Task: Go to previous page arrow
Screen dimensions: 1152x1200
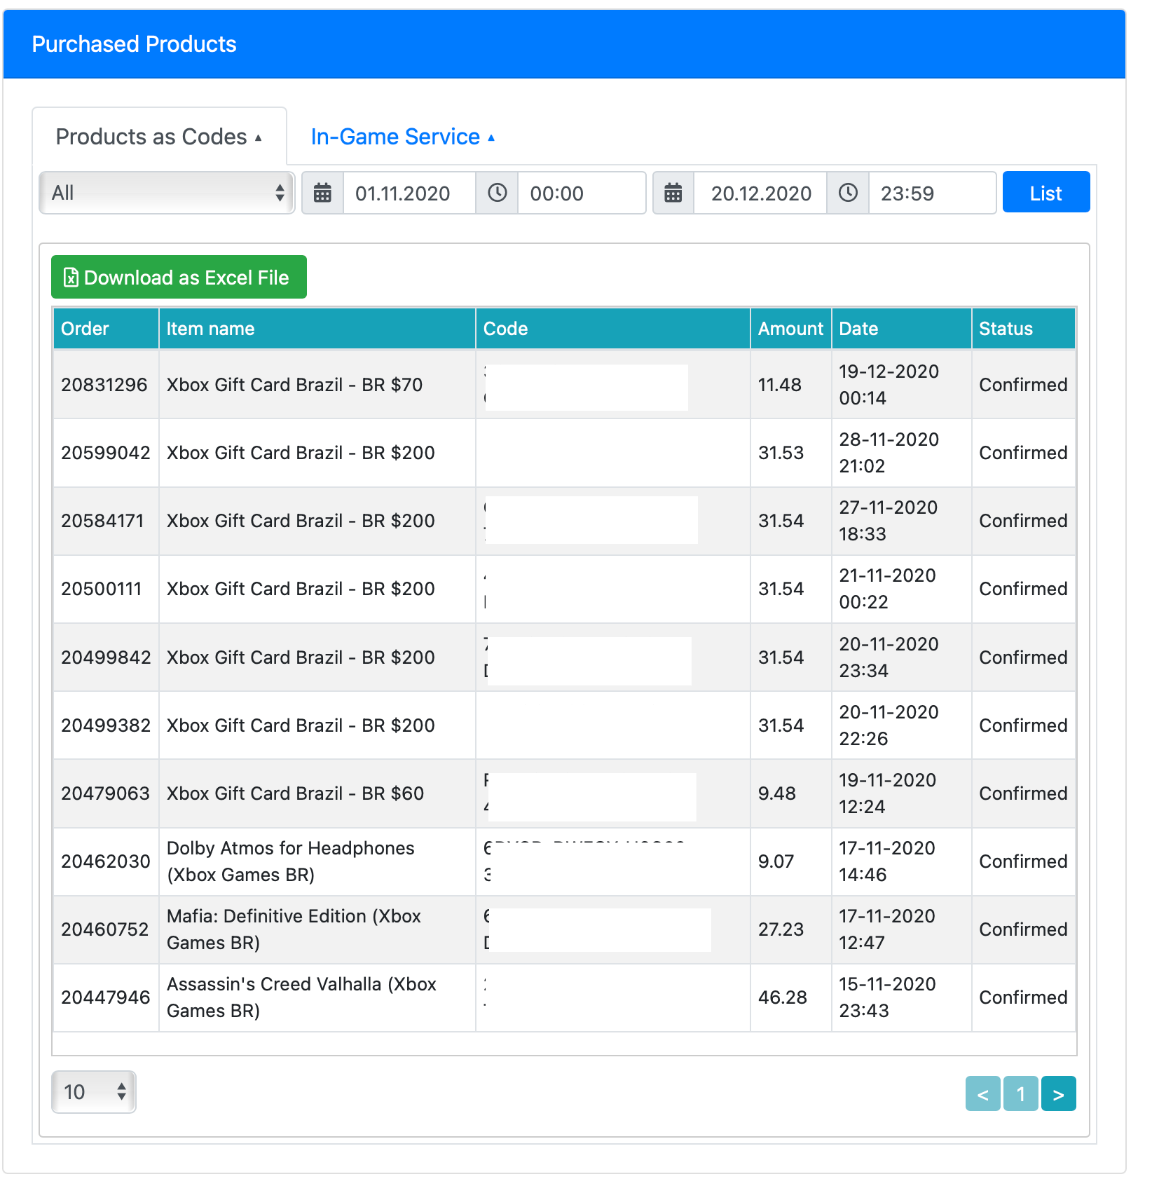Action: (983, 1094)
